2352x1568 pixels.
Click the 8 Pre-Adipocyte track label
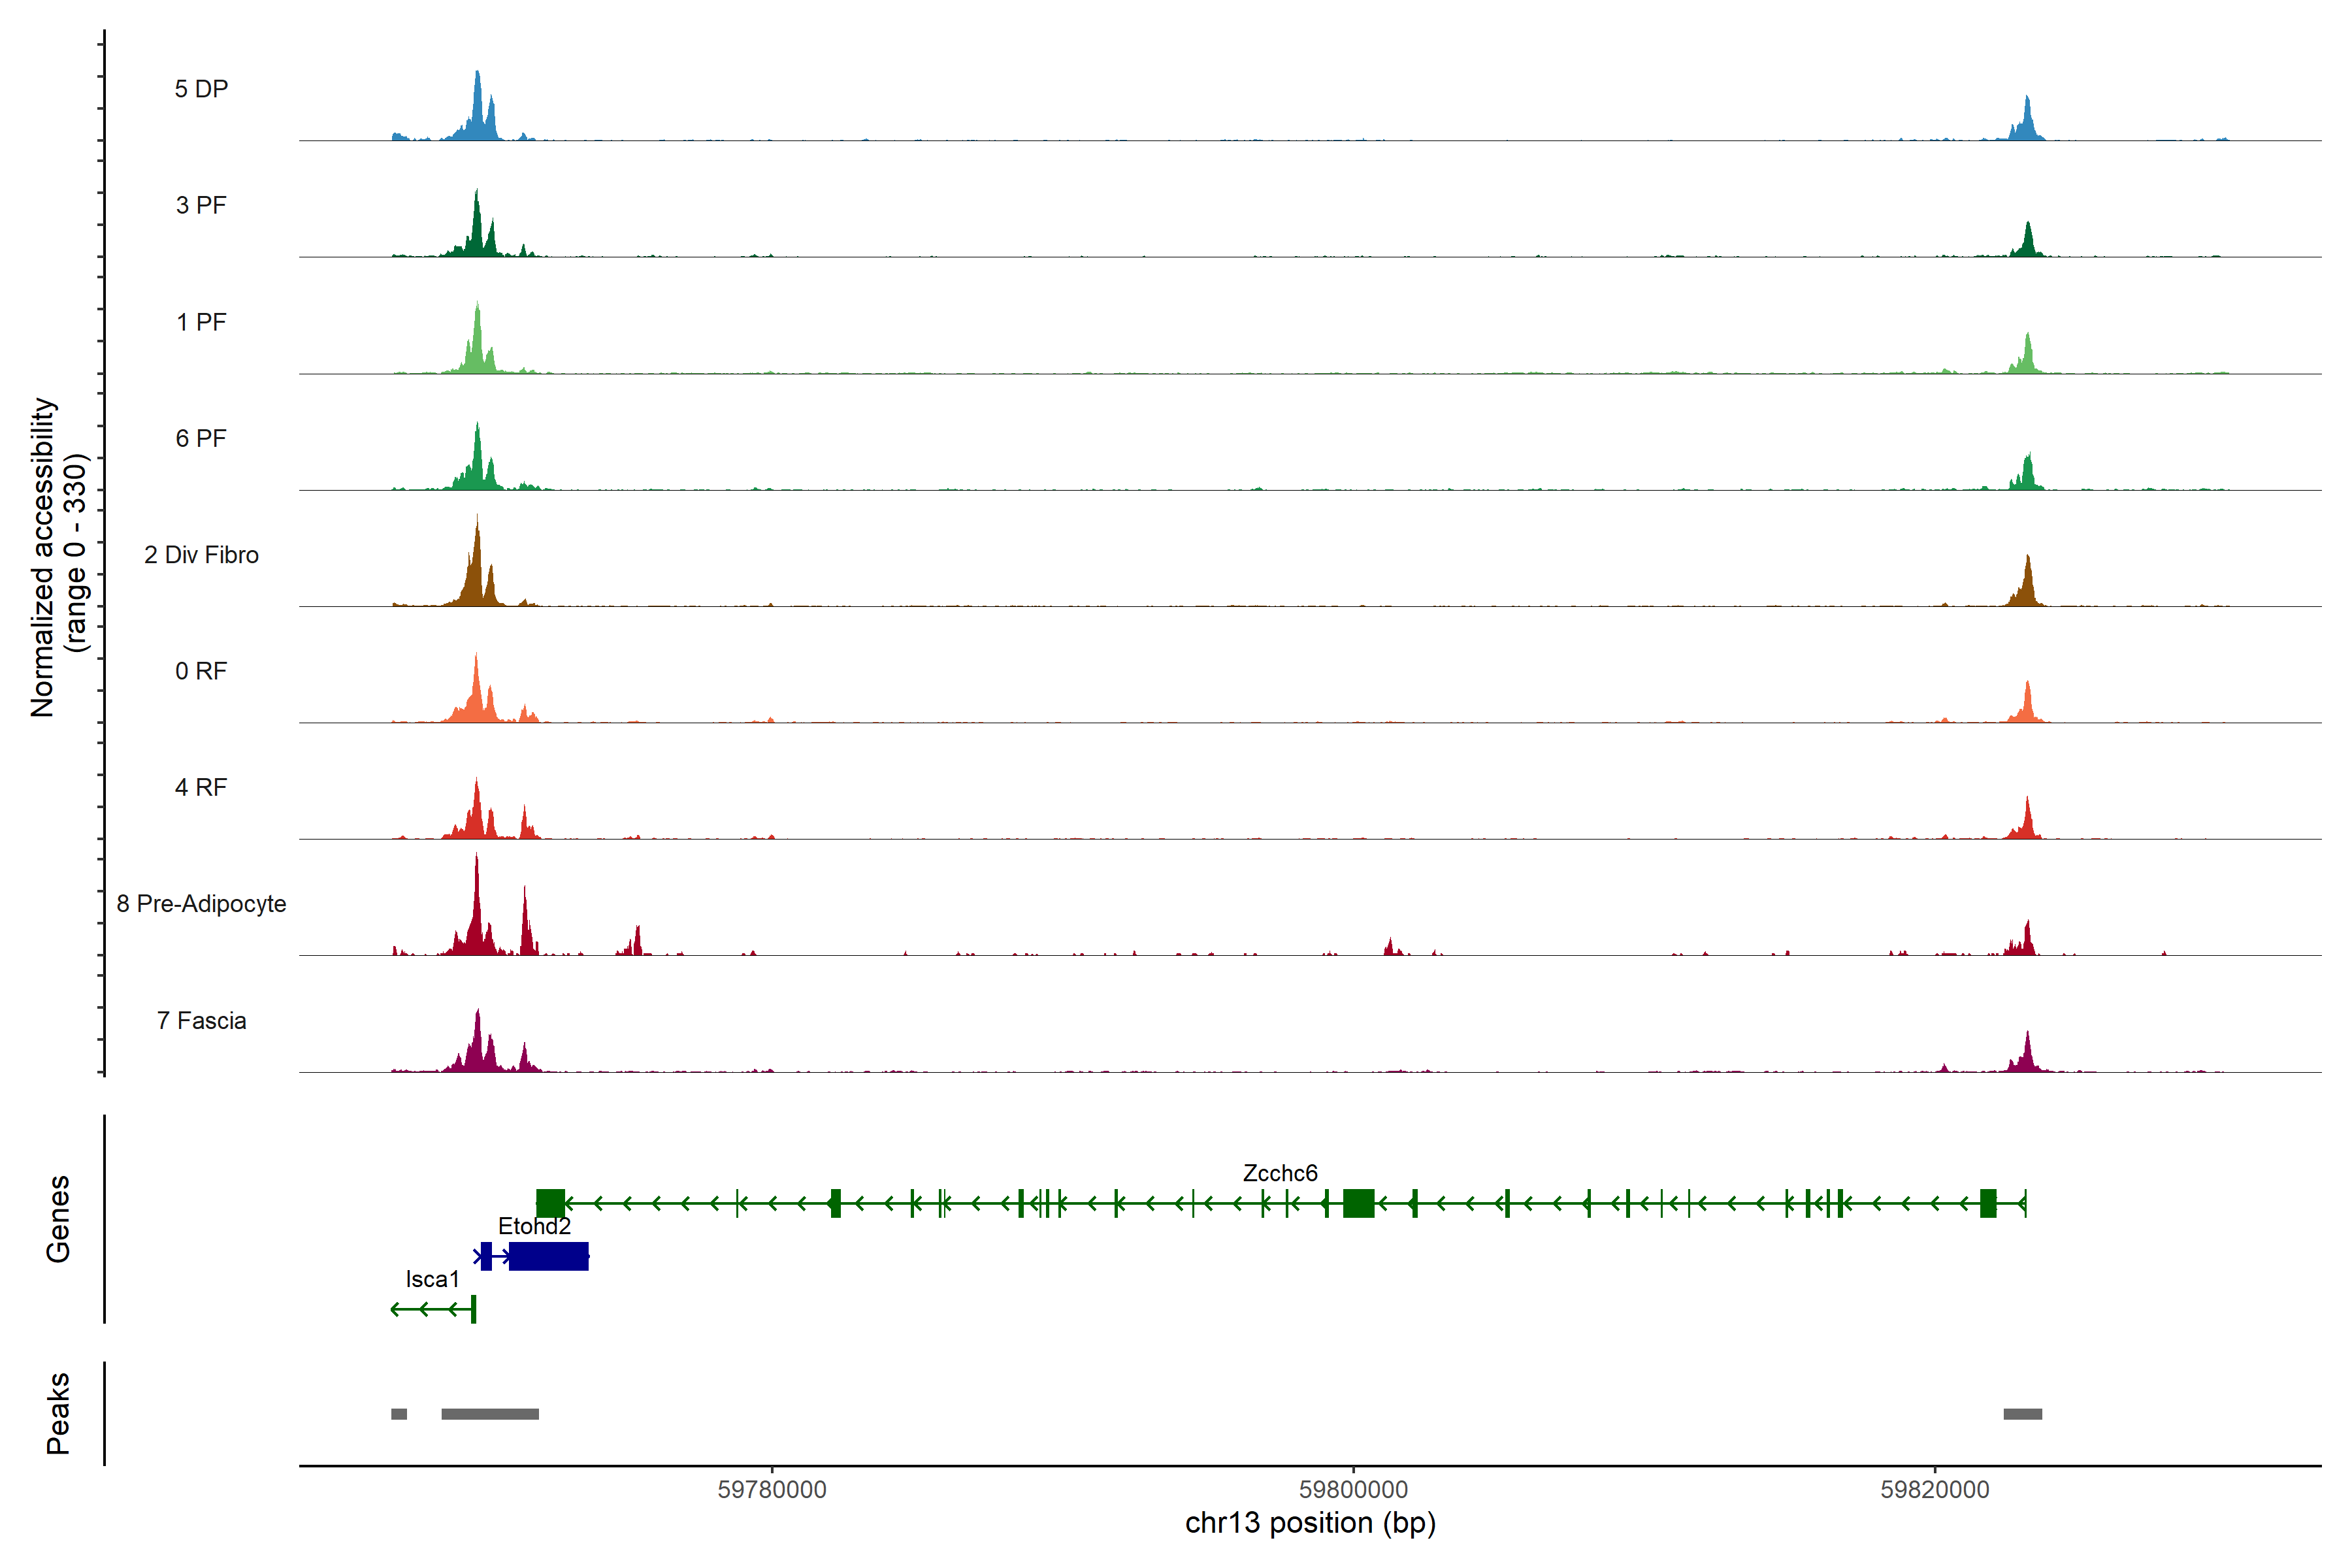[201, 904]
